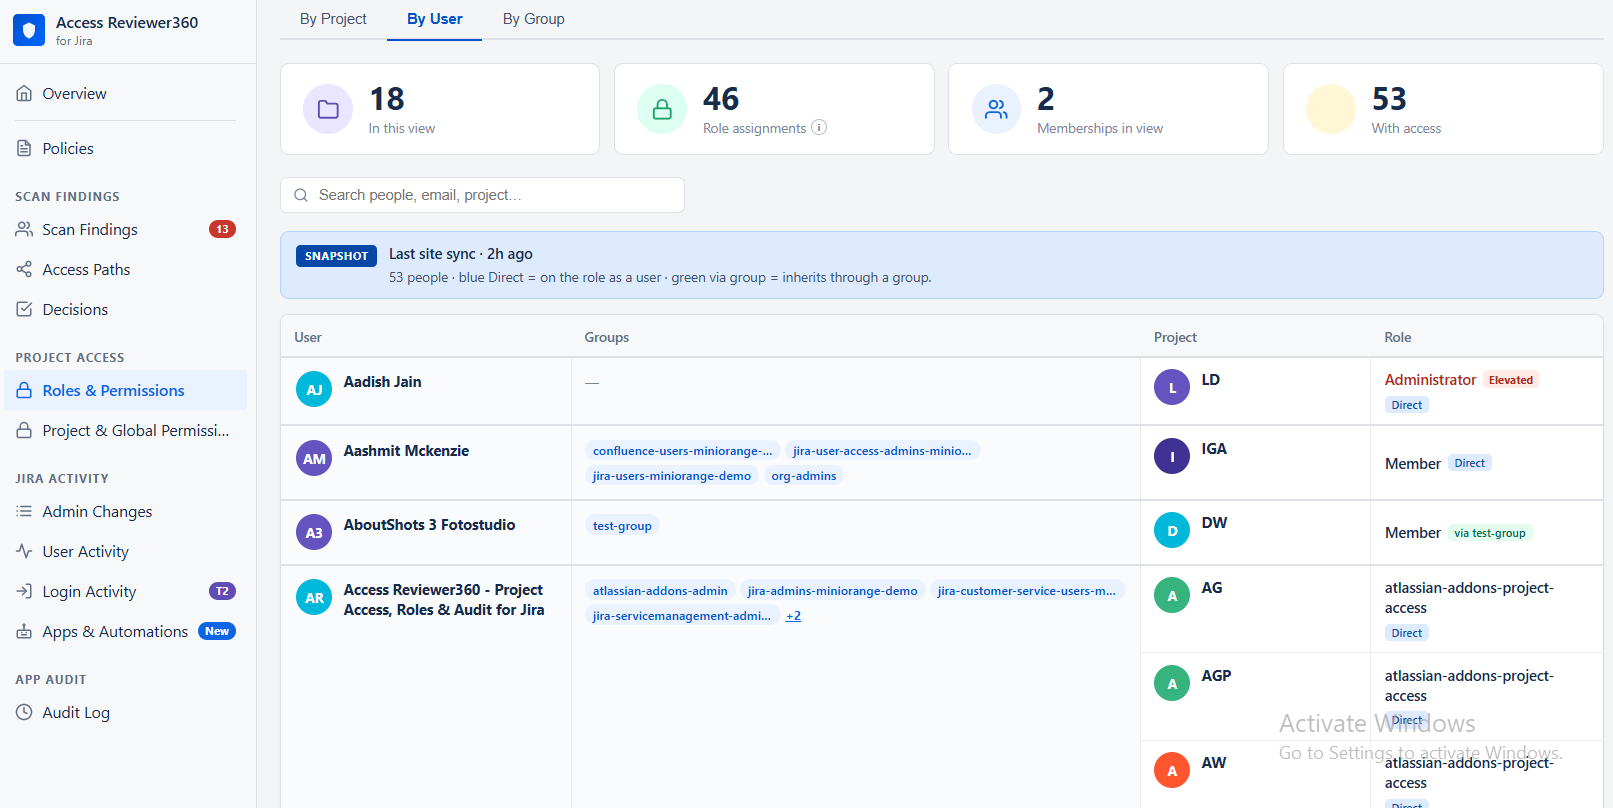
Task: Click the AR avatar for Access Reviewer360
Action: pos(314,597)
